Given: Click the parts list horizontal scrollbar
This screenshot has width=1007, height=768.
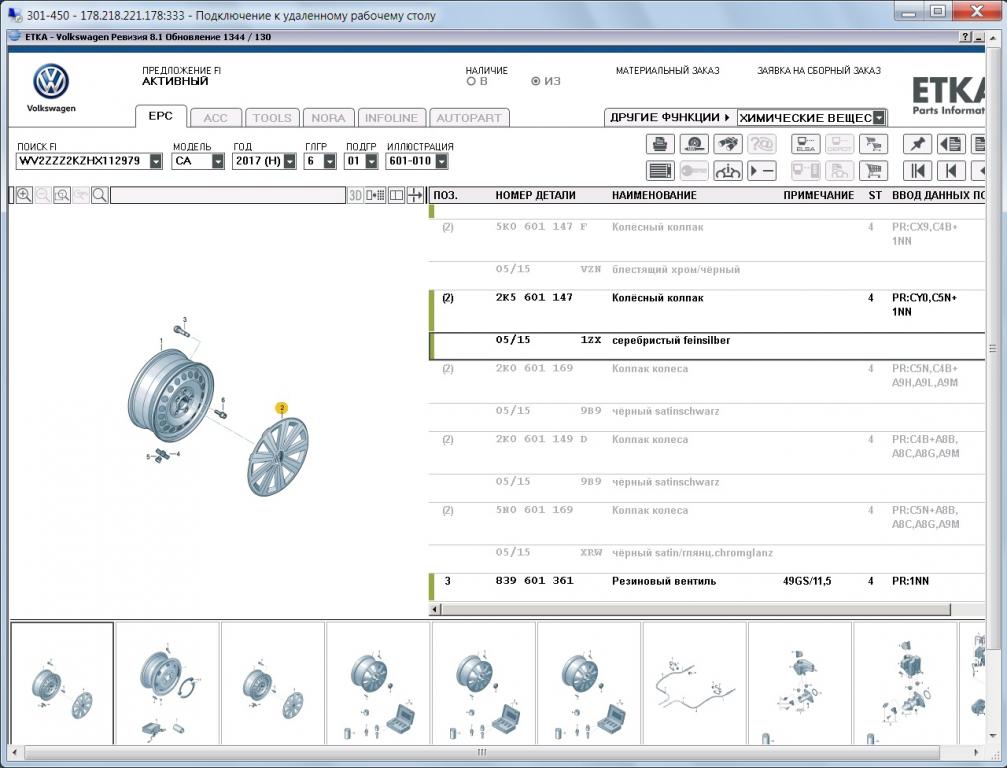Looking at the screenshot, I should coord(696,609).
